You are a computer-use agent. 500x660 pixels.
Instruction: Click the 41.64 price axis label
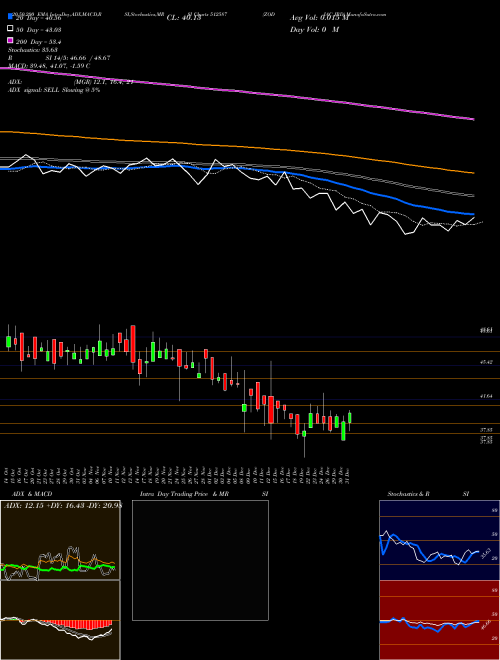pyautogui.click(x=486, y=396)
